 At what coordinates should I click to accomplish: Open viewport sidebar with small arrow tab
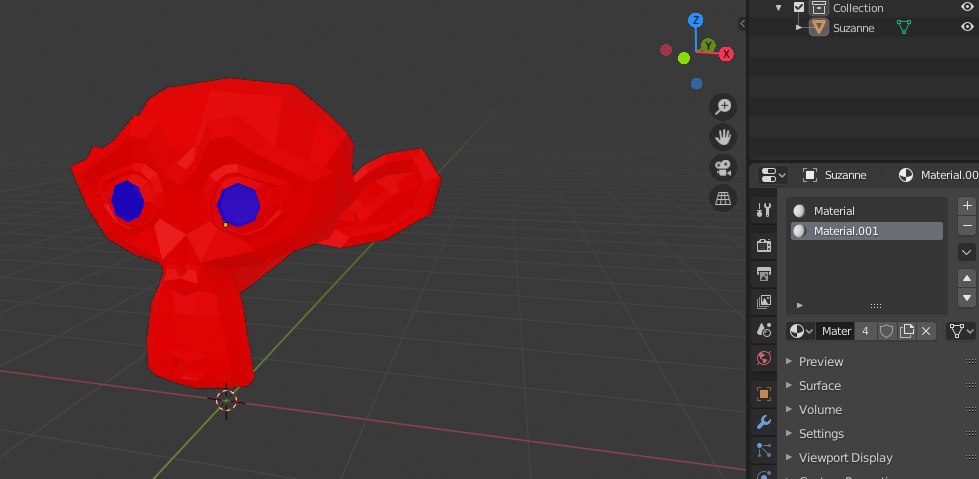742,24
